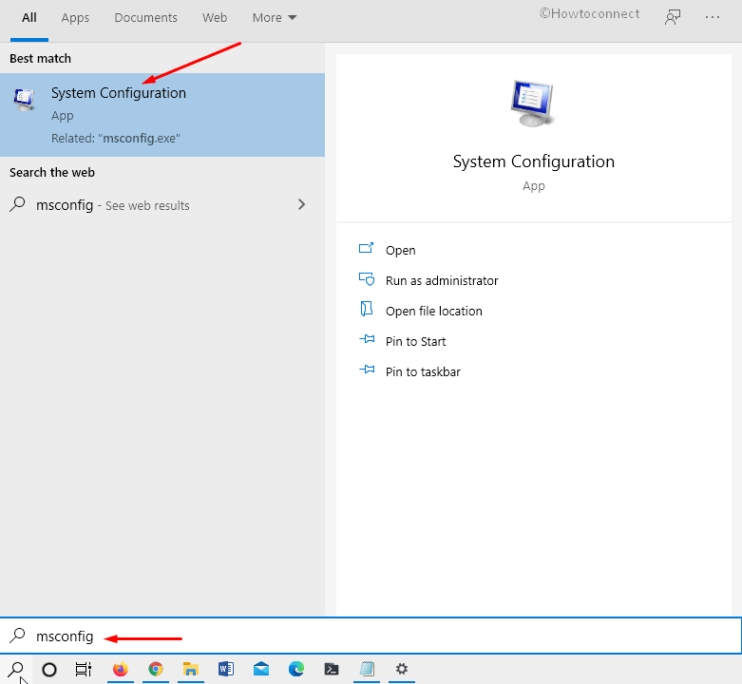Open Microsoft Edge from the taskbar

pyautogui.click(x=296, y=669)
